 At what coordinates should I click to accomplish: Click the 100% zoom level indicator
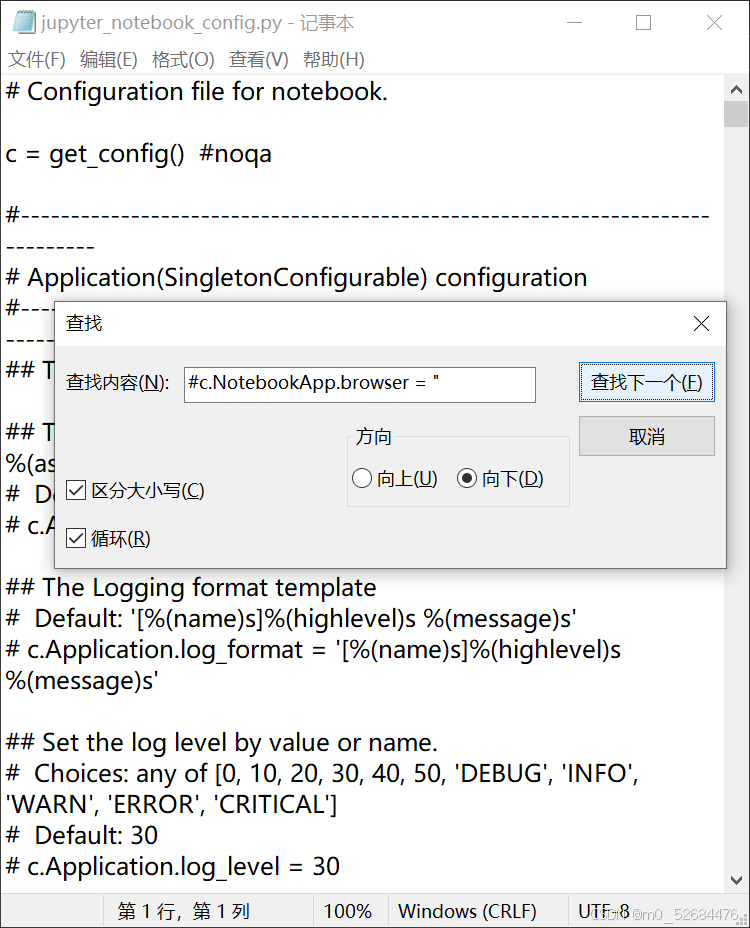click(x=348, y=912)
